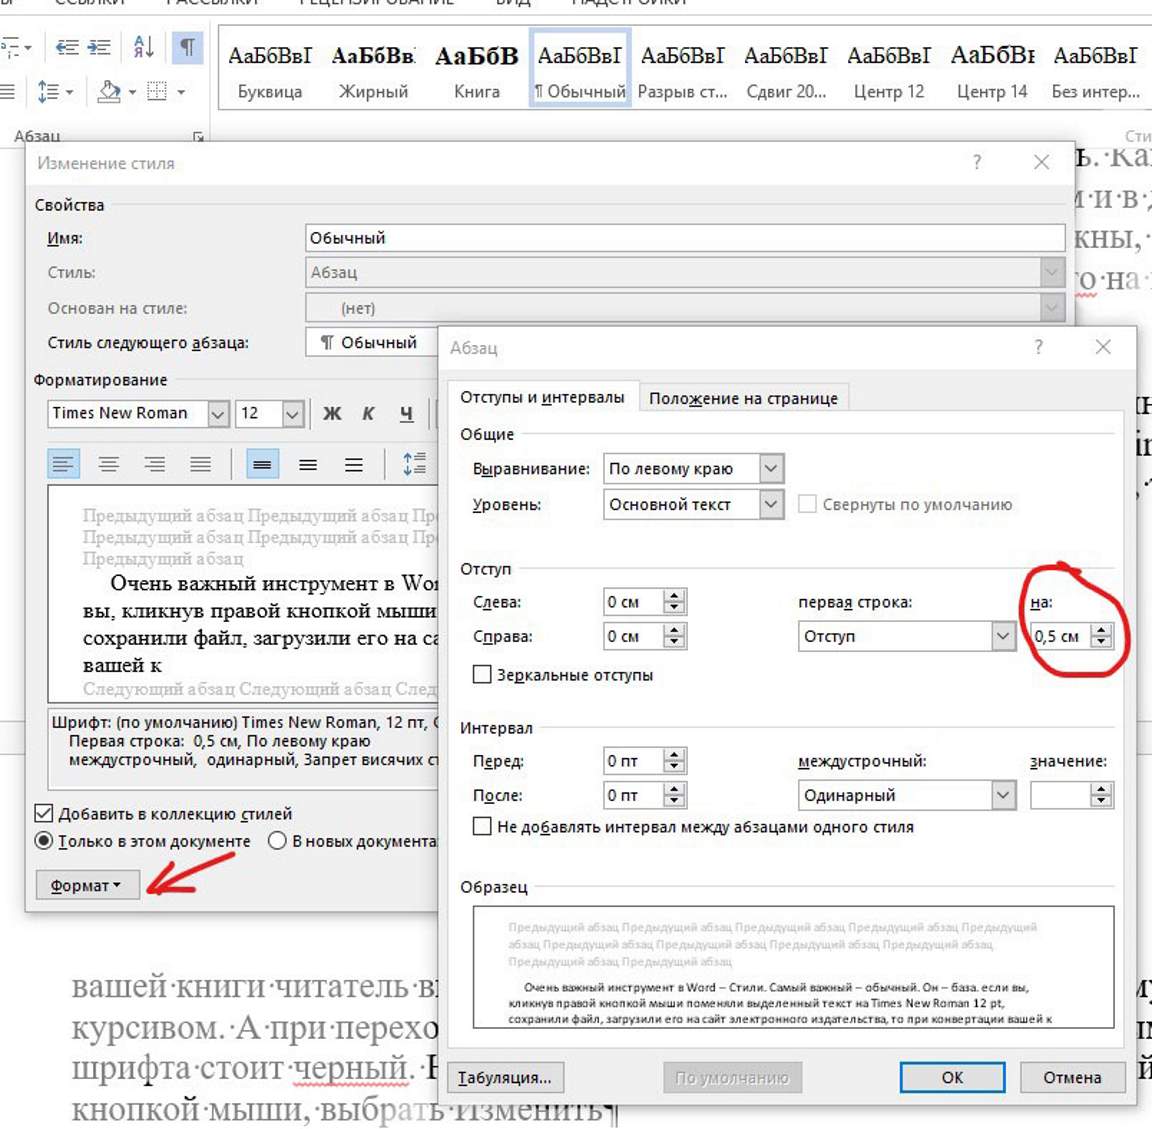Click the increase indent icon in the ribbon
This screenshot has width=1152, height=1129.
[99, 47]
